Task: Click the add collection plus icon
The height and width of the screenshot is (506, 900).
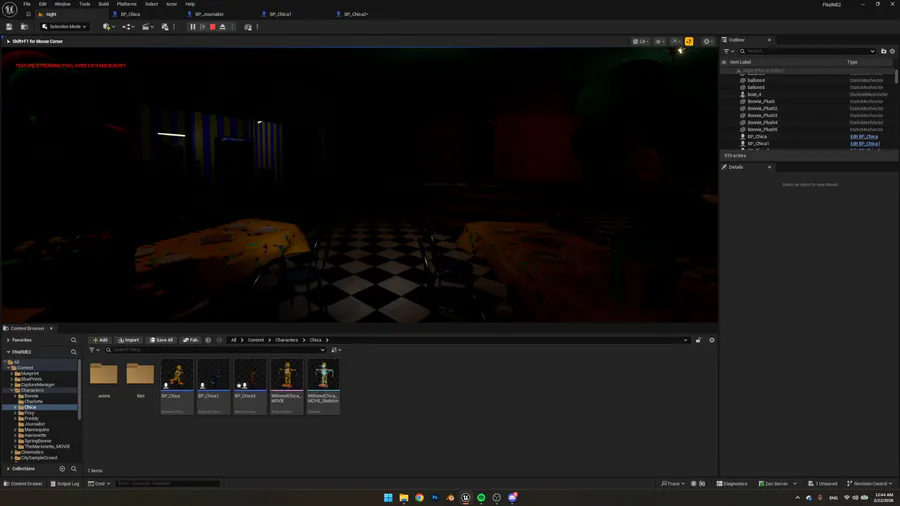Action: [x=62, y=469]
